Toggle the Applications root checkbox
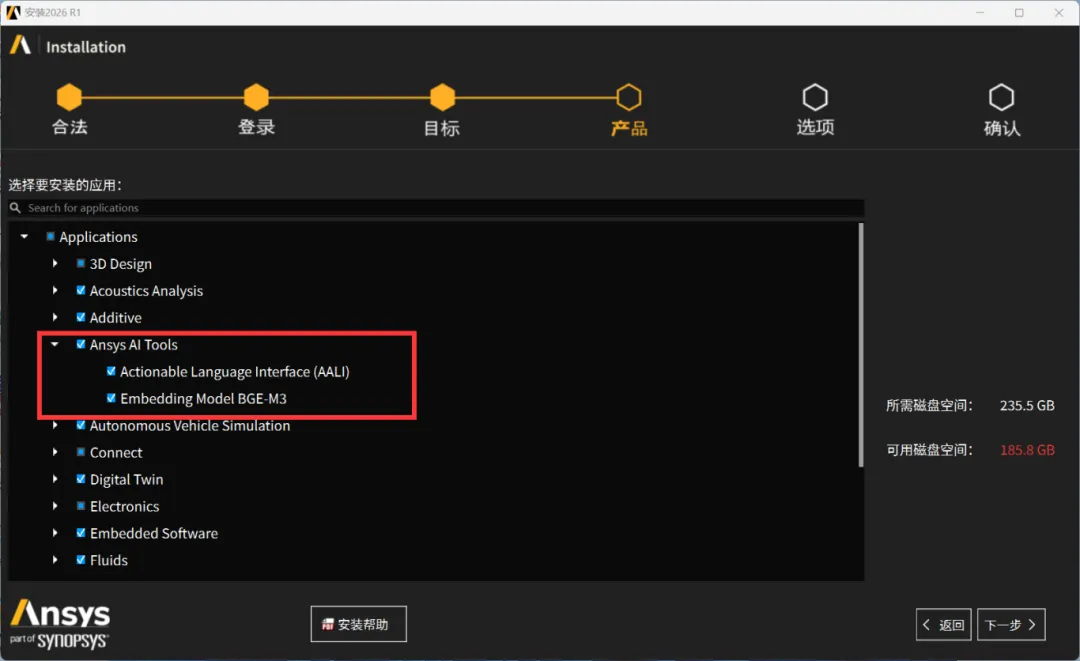The width and height of the screenshot is (1080, 661). [50, 236]
